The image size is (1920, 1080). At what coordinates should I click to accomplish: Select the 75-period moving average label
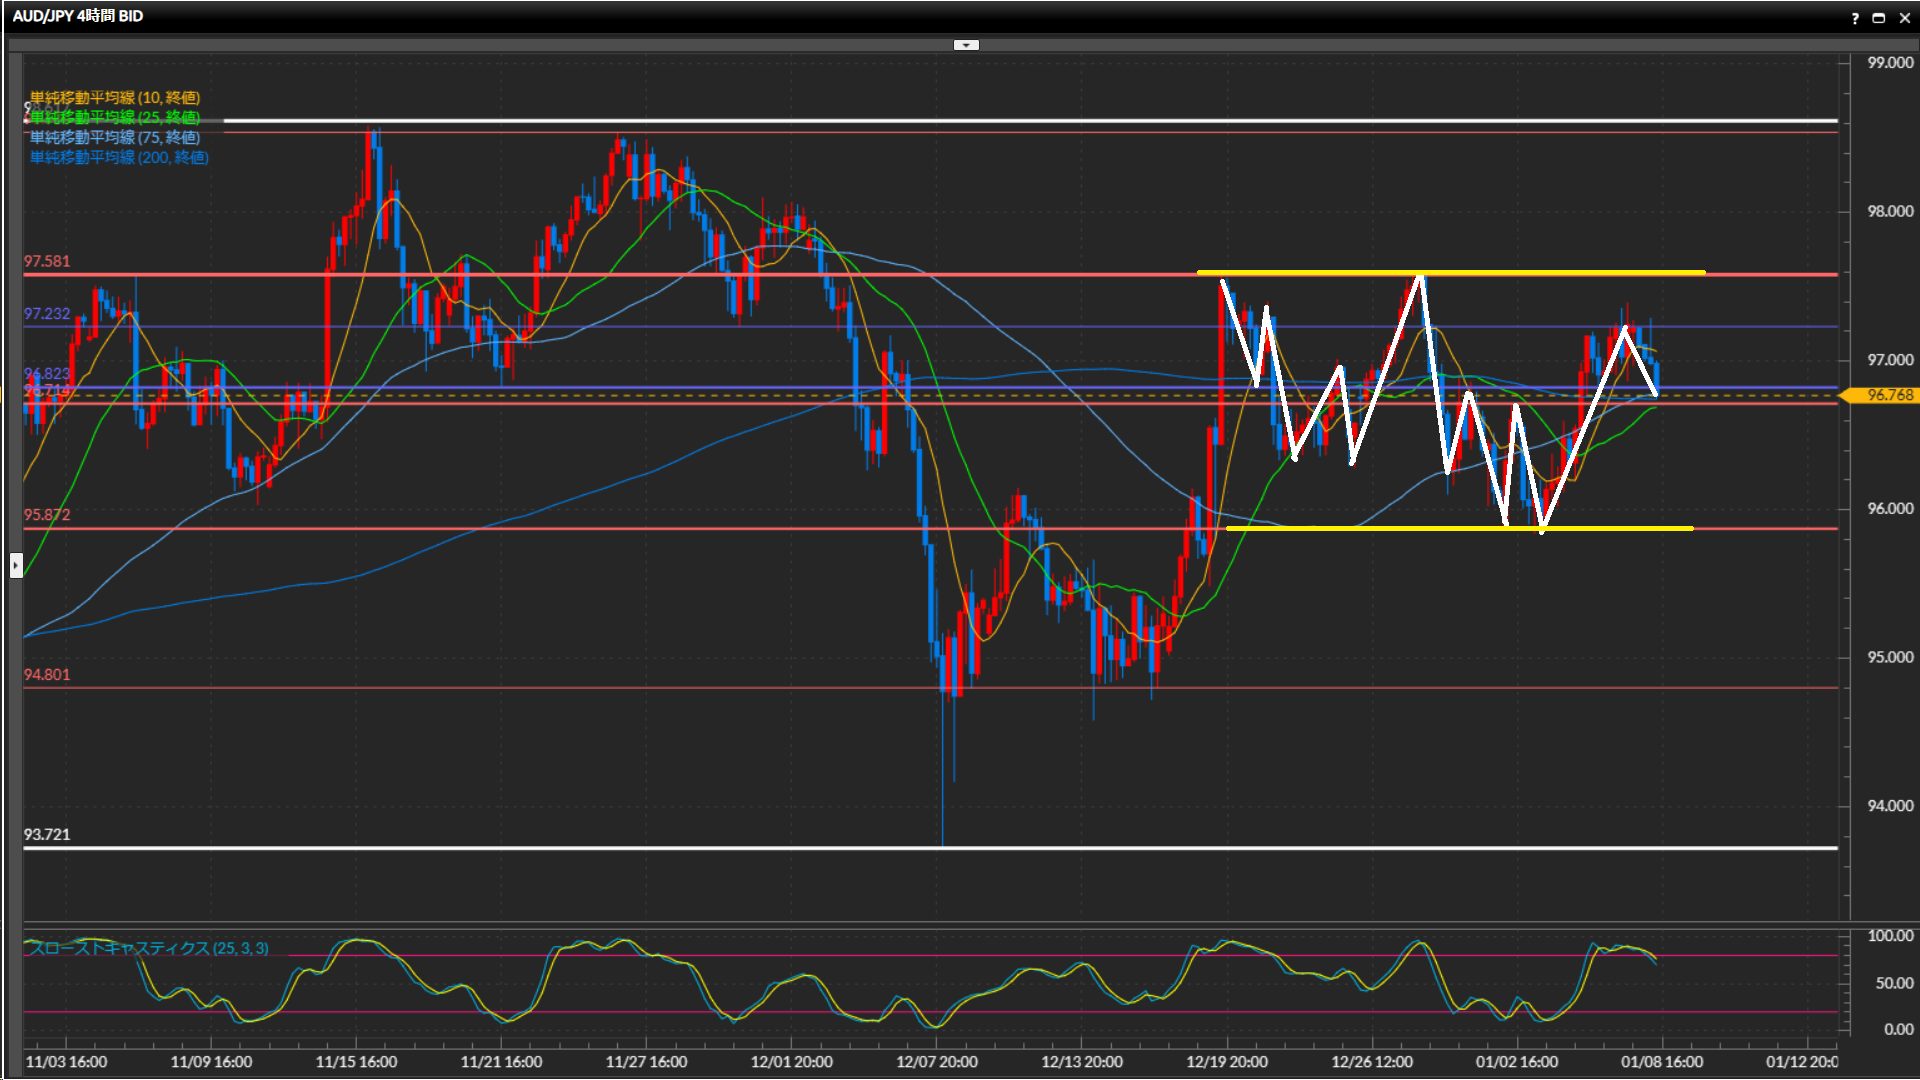coord(114,137)
